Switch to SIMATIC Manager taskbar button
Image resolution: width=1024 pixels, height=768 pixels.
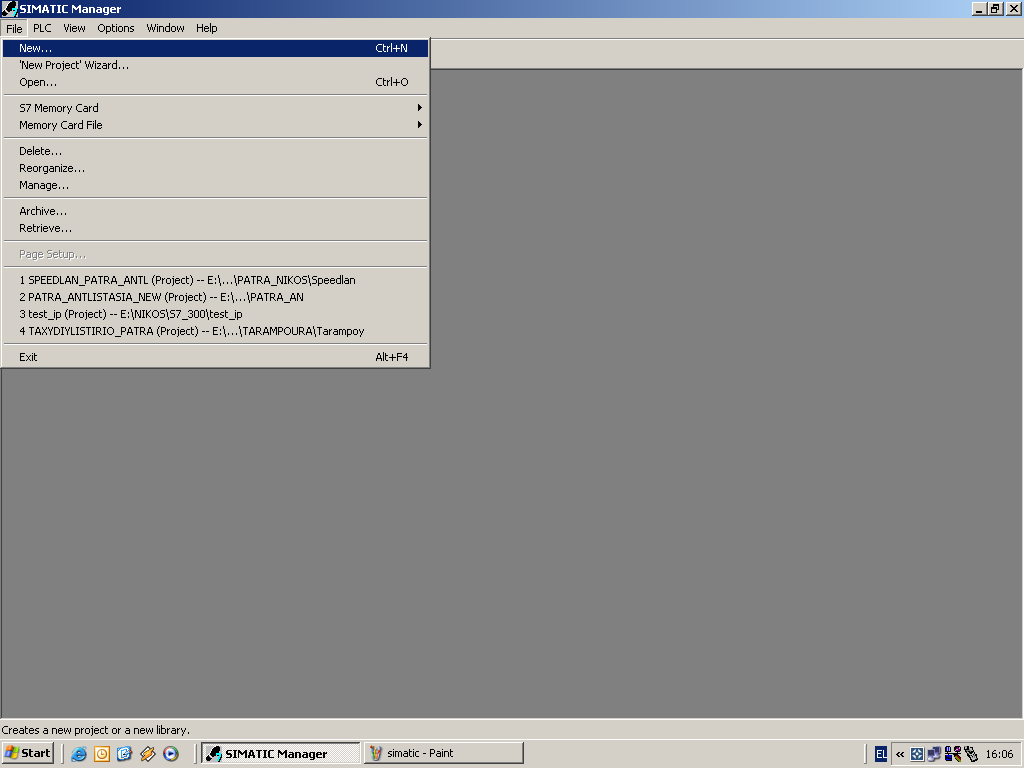point(281,753)
